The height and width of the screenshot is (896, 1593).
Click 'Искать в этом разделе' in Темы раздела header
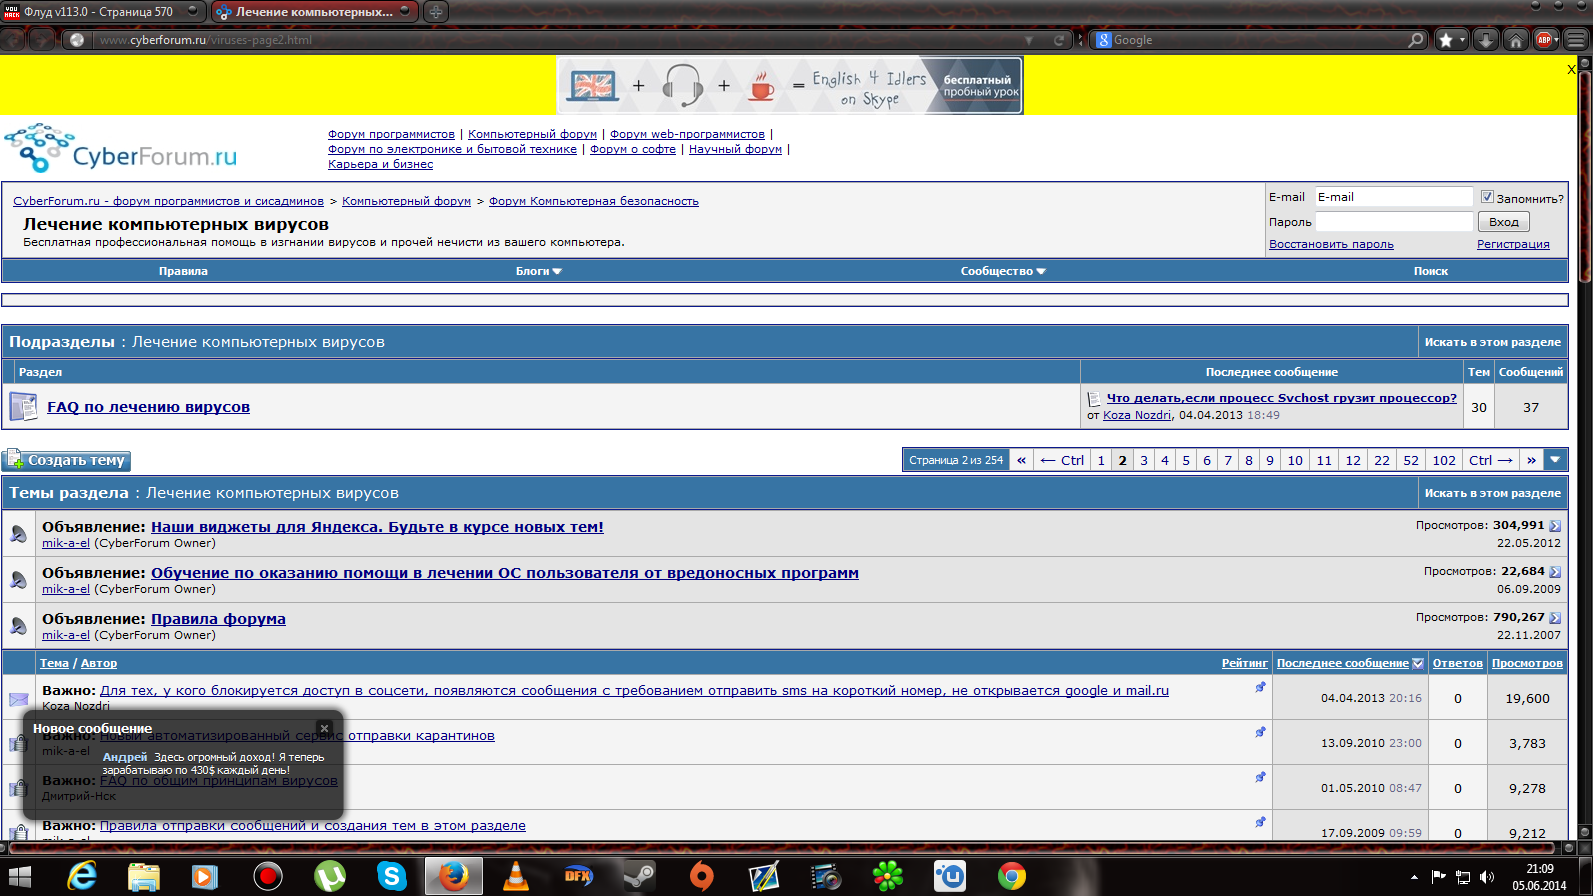point(1492,493)
